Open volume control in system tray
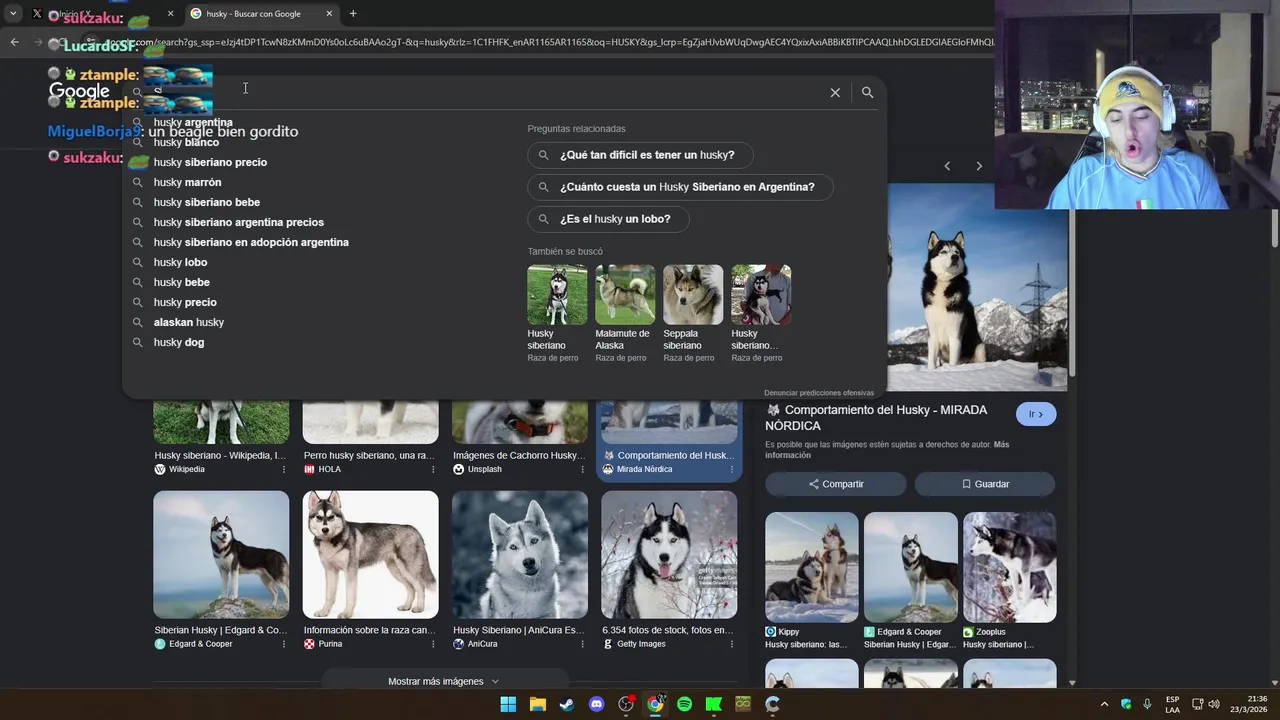 [1214, 704]
